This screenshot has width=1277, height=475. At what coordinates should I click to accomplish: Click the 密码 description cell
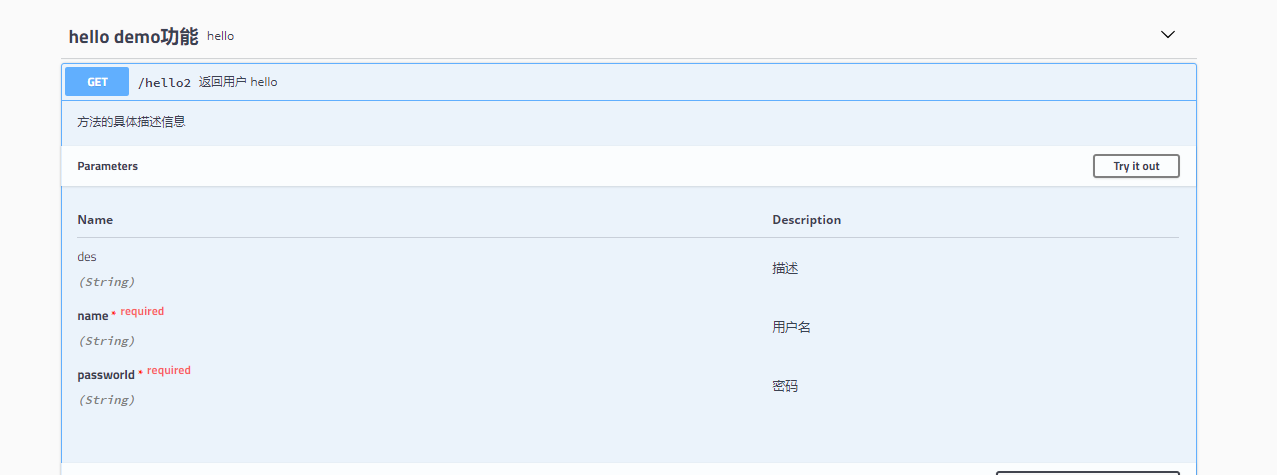coord(785,386)
